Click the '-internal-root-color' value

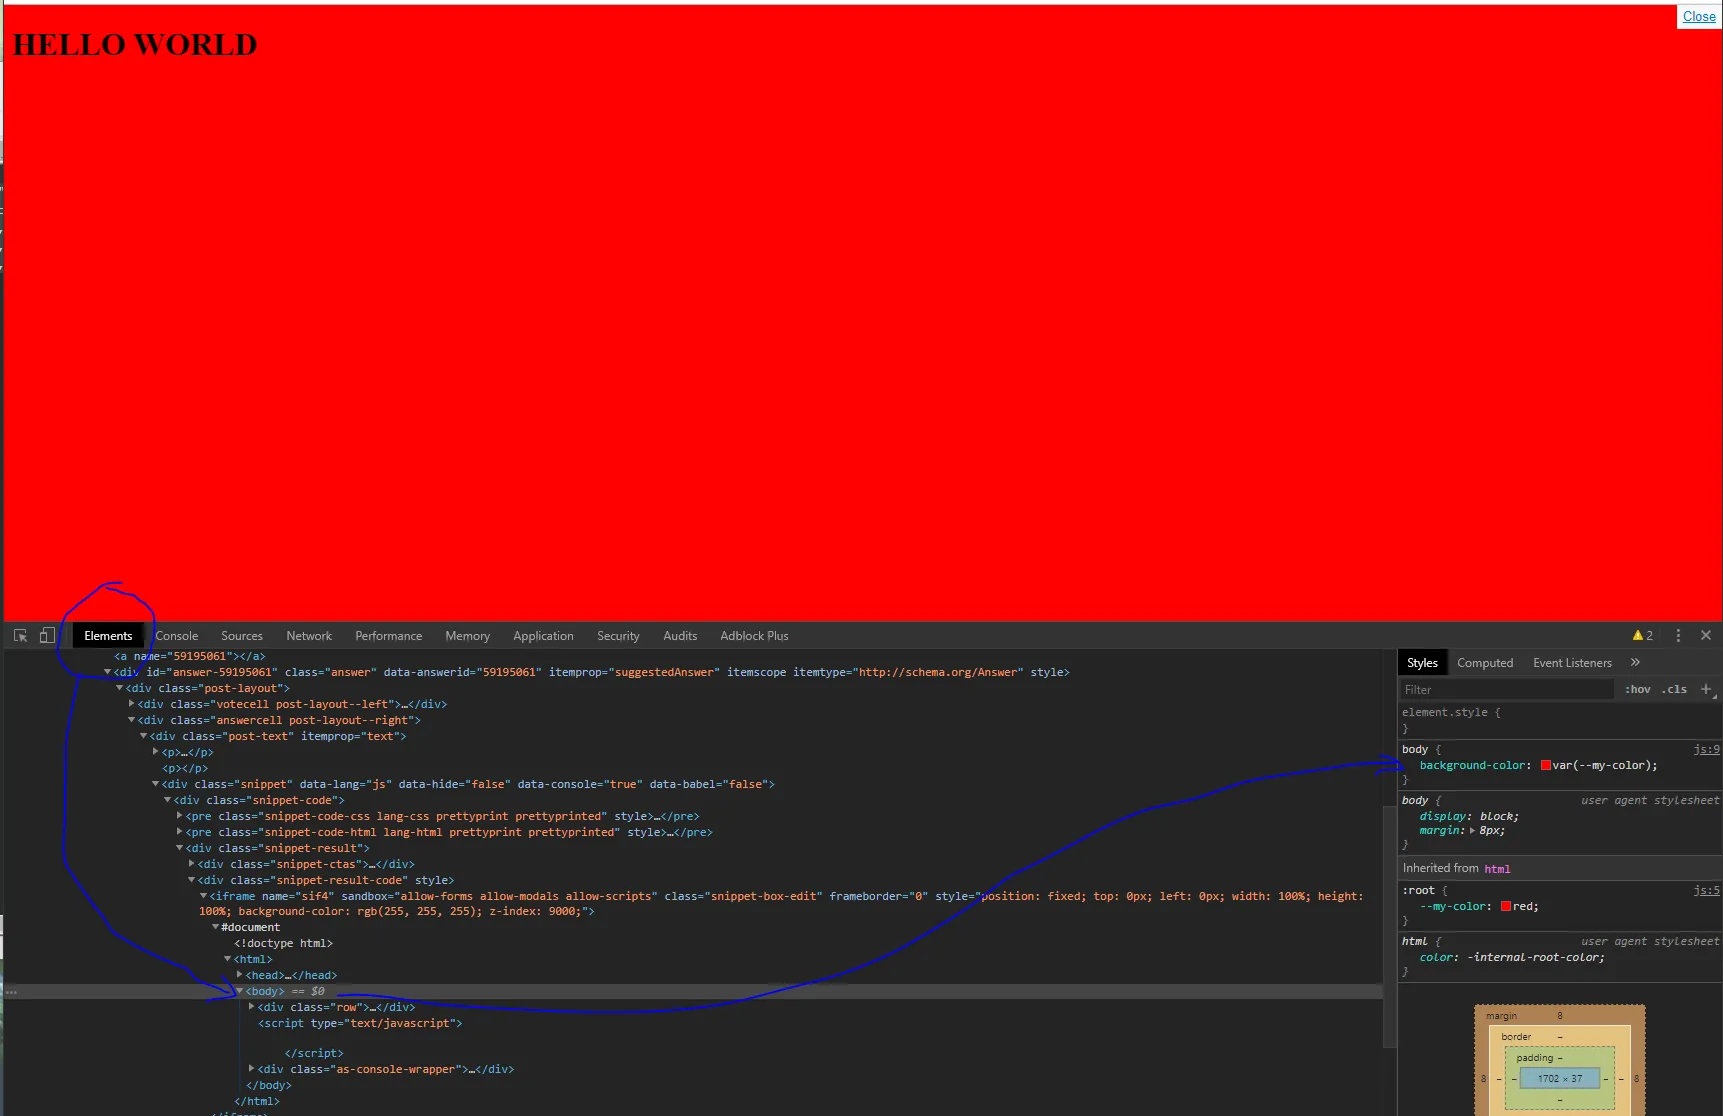coord(1532,957)
